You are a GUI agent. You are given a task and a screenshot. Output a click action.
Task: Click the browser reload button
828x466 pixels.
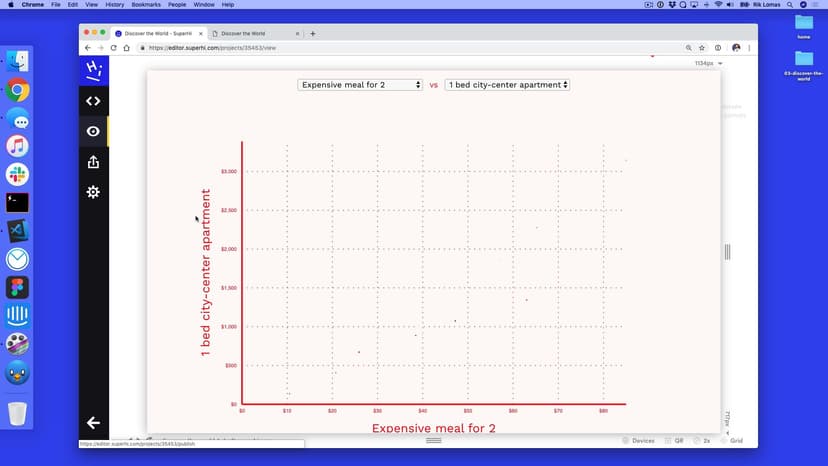[x=113, y=47]
